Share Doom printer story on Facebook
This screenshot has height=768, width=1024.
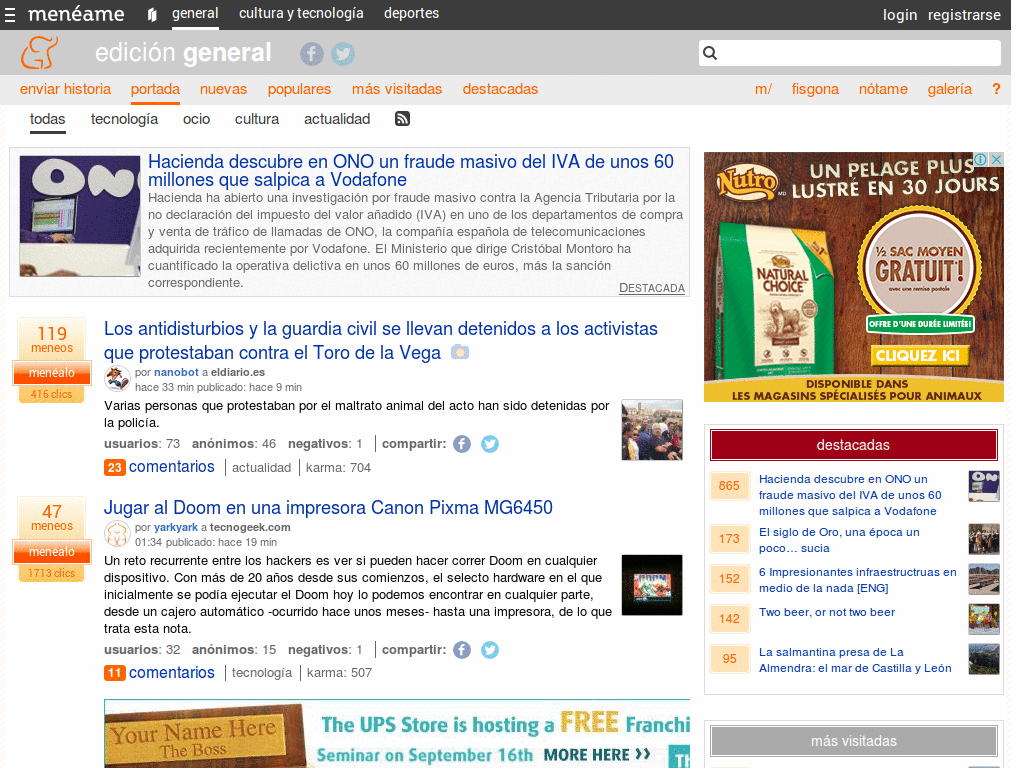coord(462,650)
